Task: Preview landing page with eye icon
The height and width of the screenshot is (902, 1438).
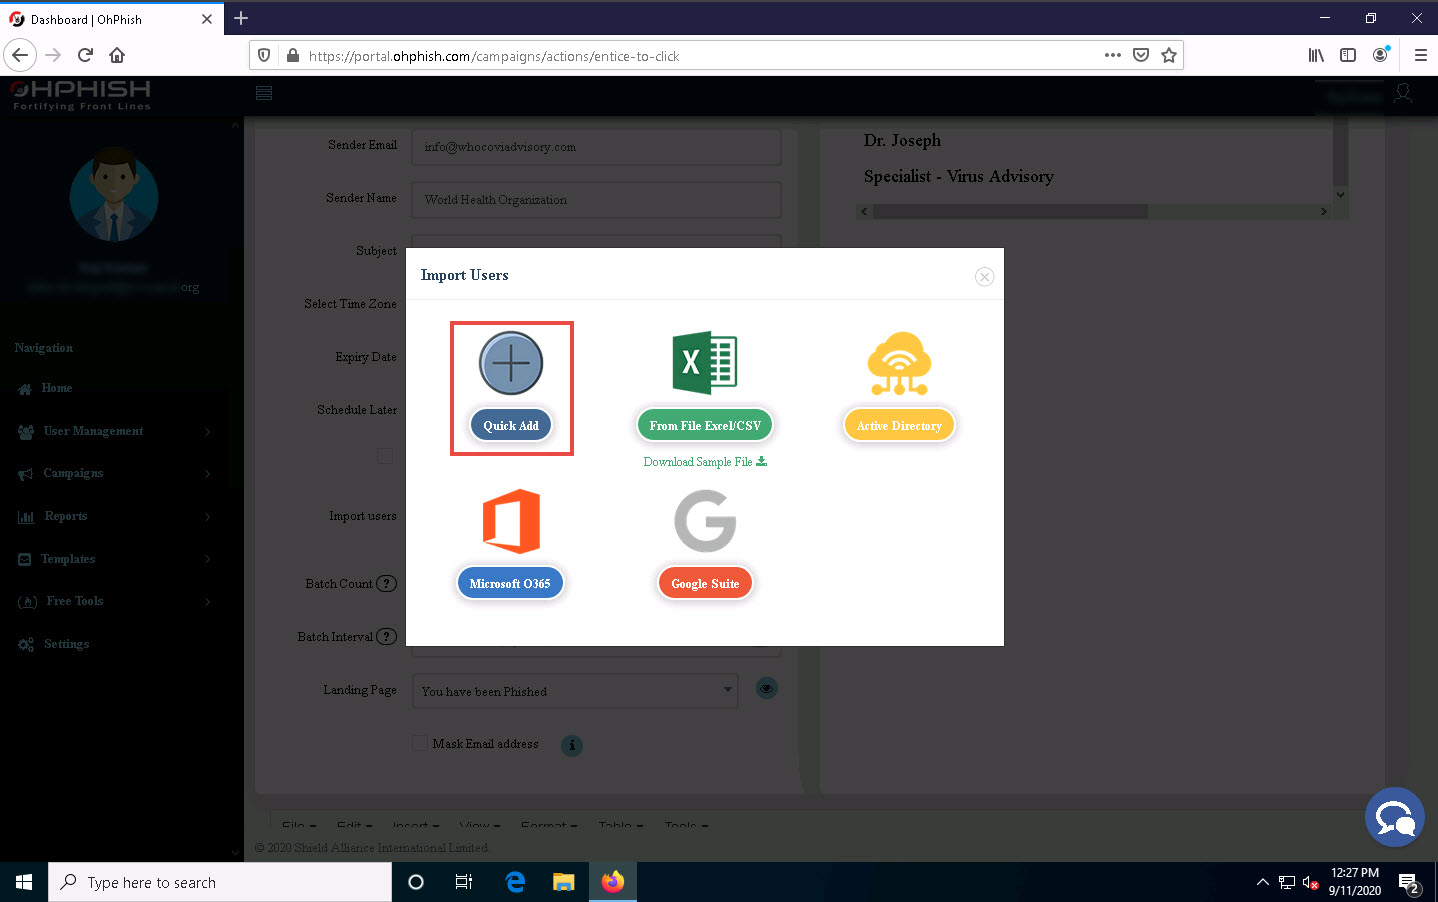Action: [x=767, y=688]
